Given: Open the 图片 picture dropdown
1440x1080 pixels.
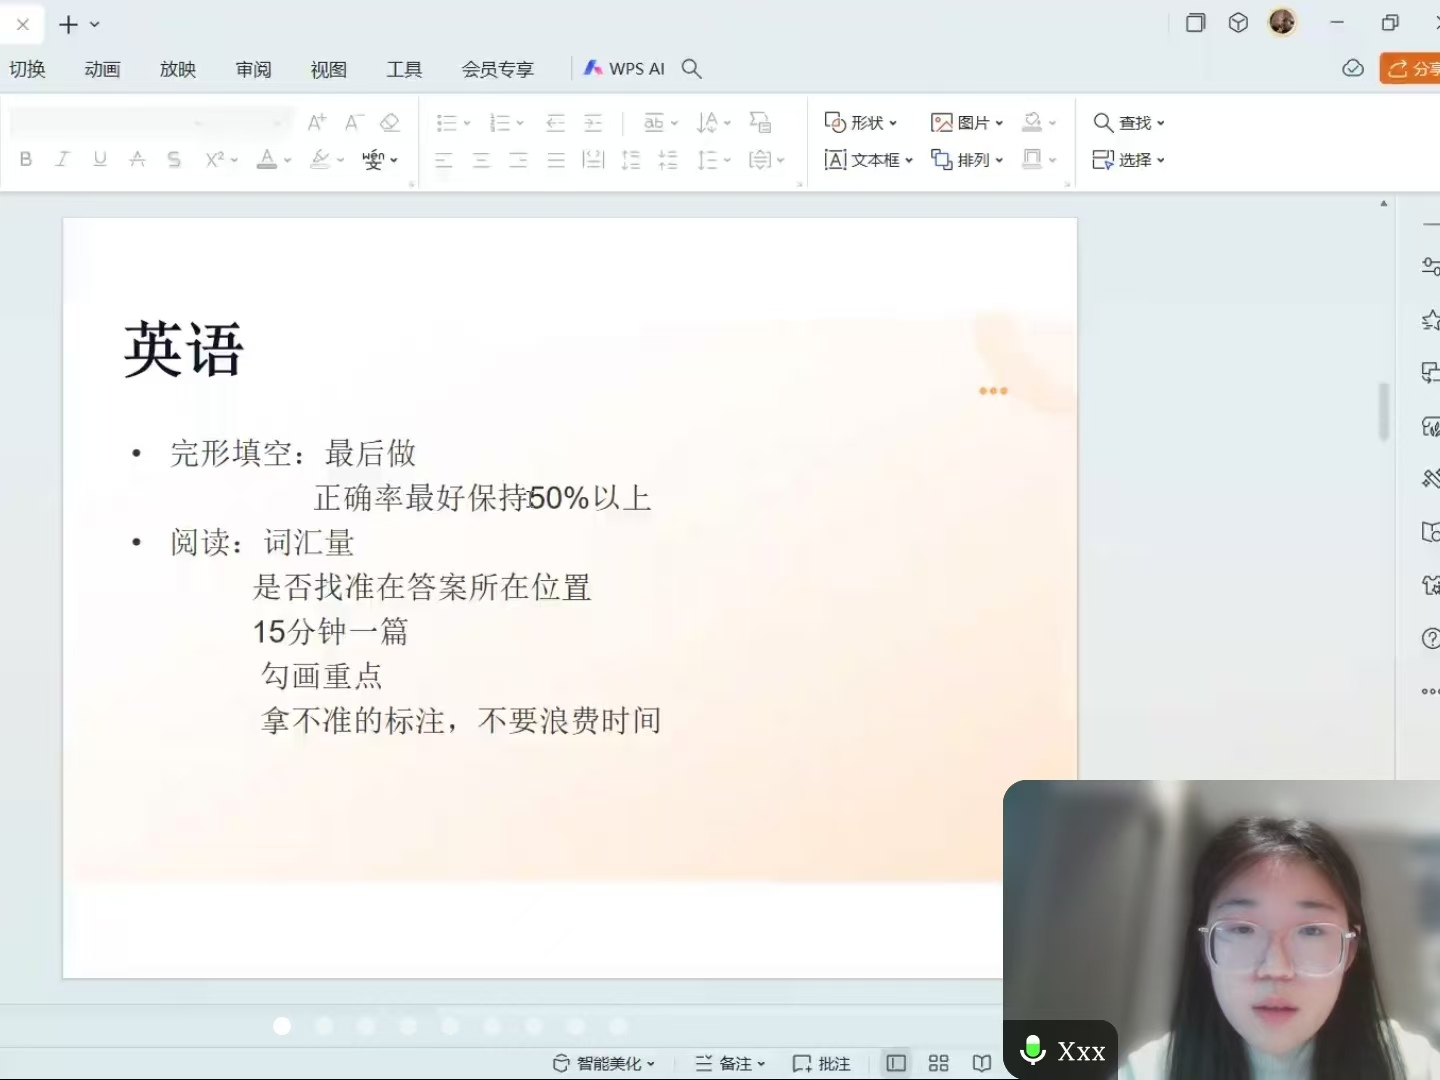Looking at the screenshot, I should click(967, 122).
